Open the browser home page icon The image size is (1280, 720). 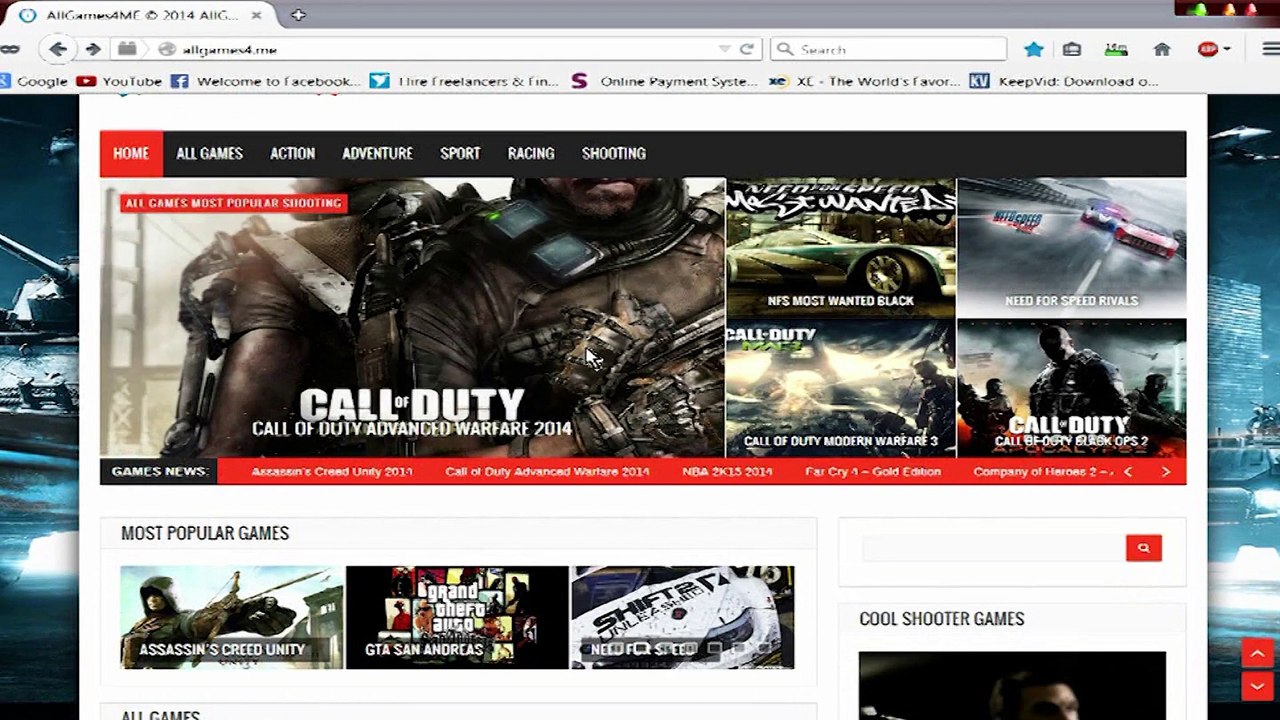1162,49
